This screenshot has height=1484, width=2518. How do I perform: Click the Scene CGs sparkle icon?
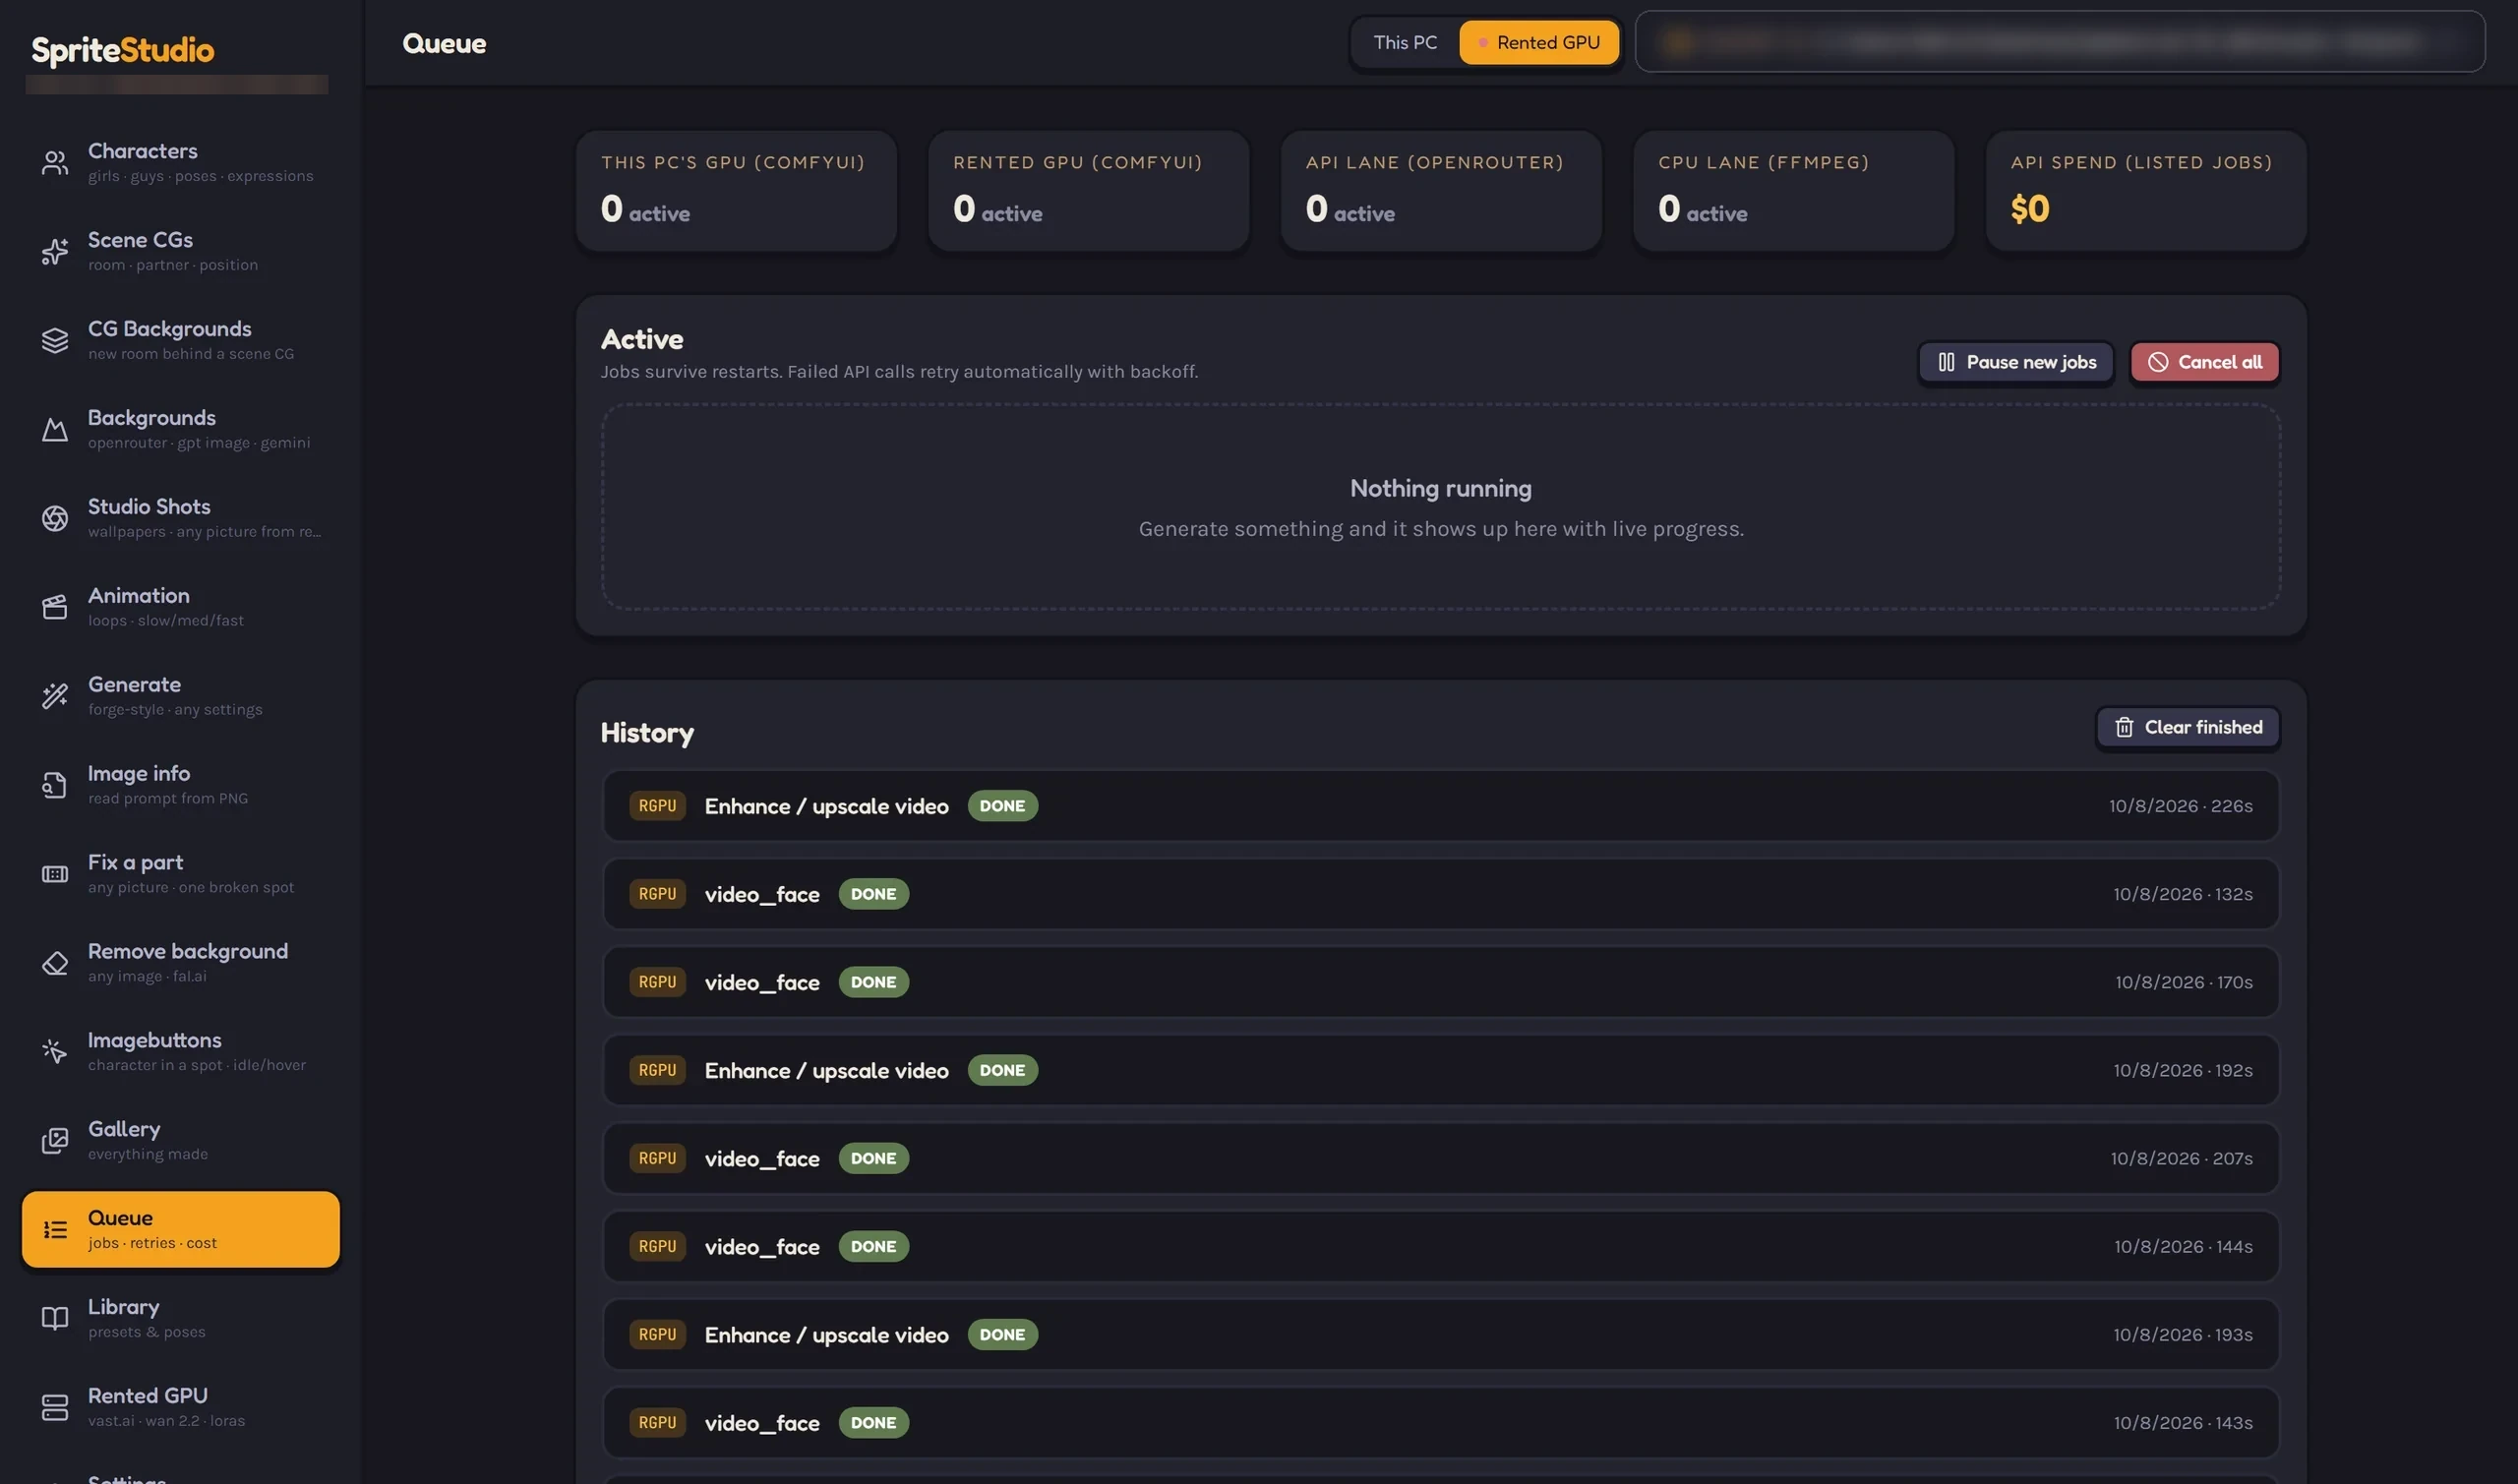(x=55, y=251)
